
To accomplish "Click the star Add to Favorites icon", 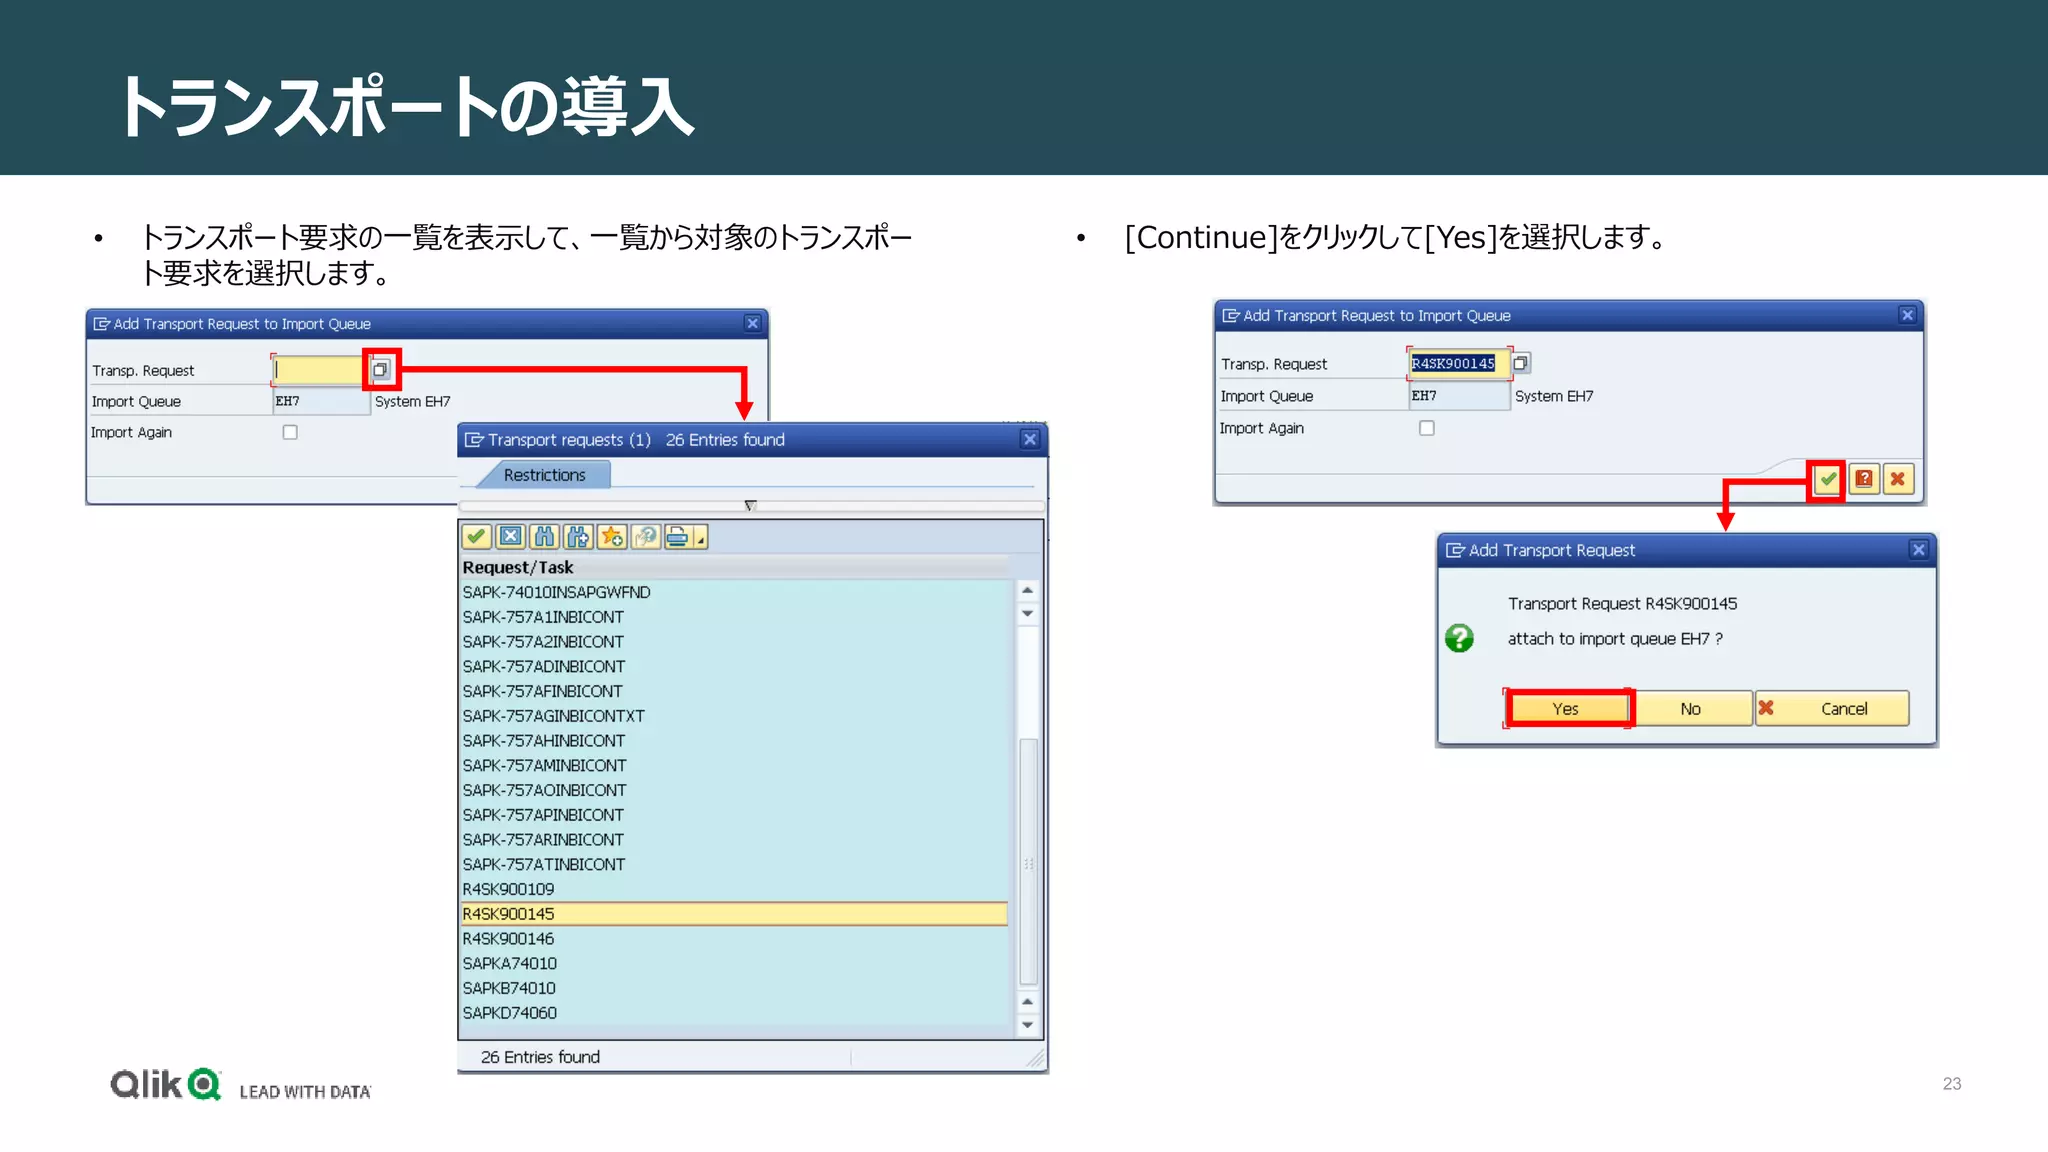I will [x=612, y=537].
